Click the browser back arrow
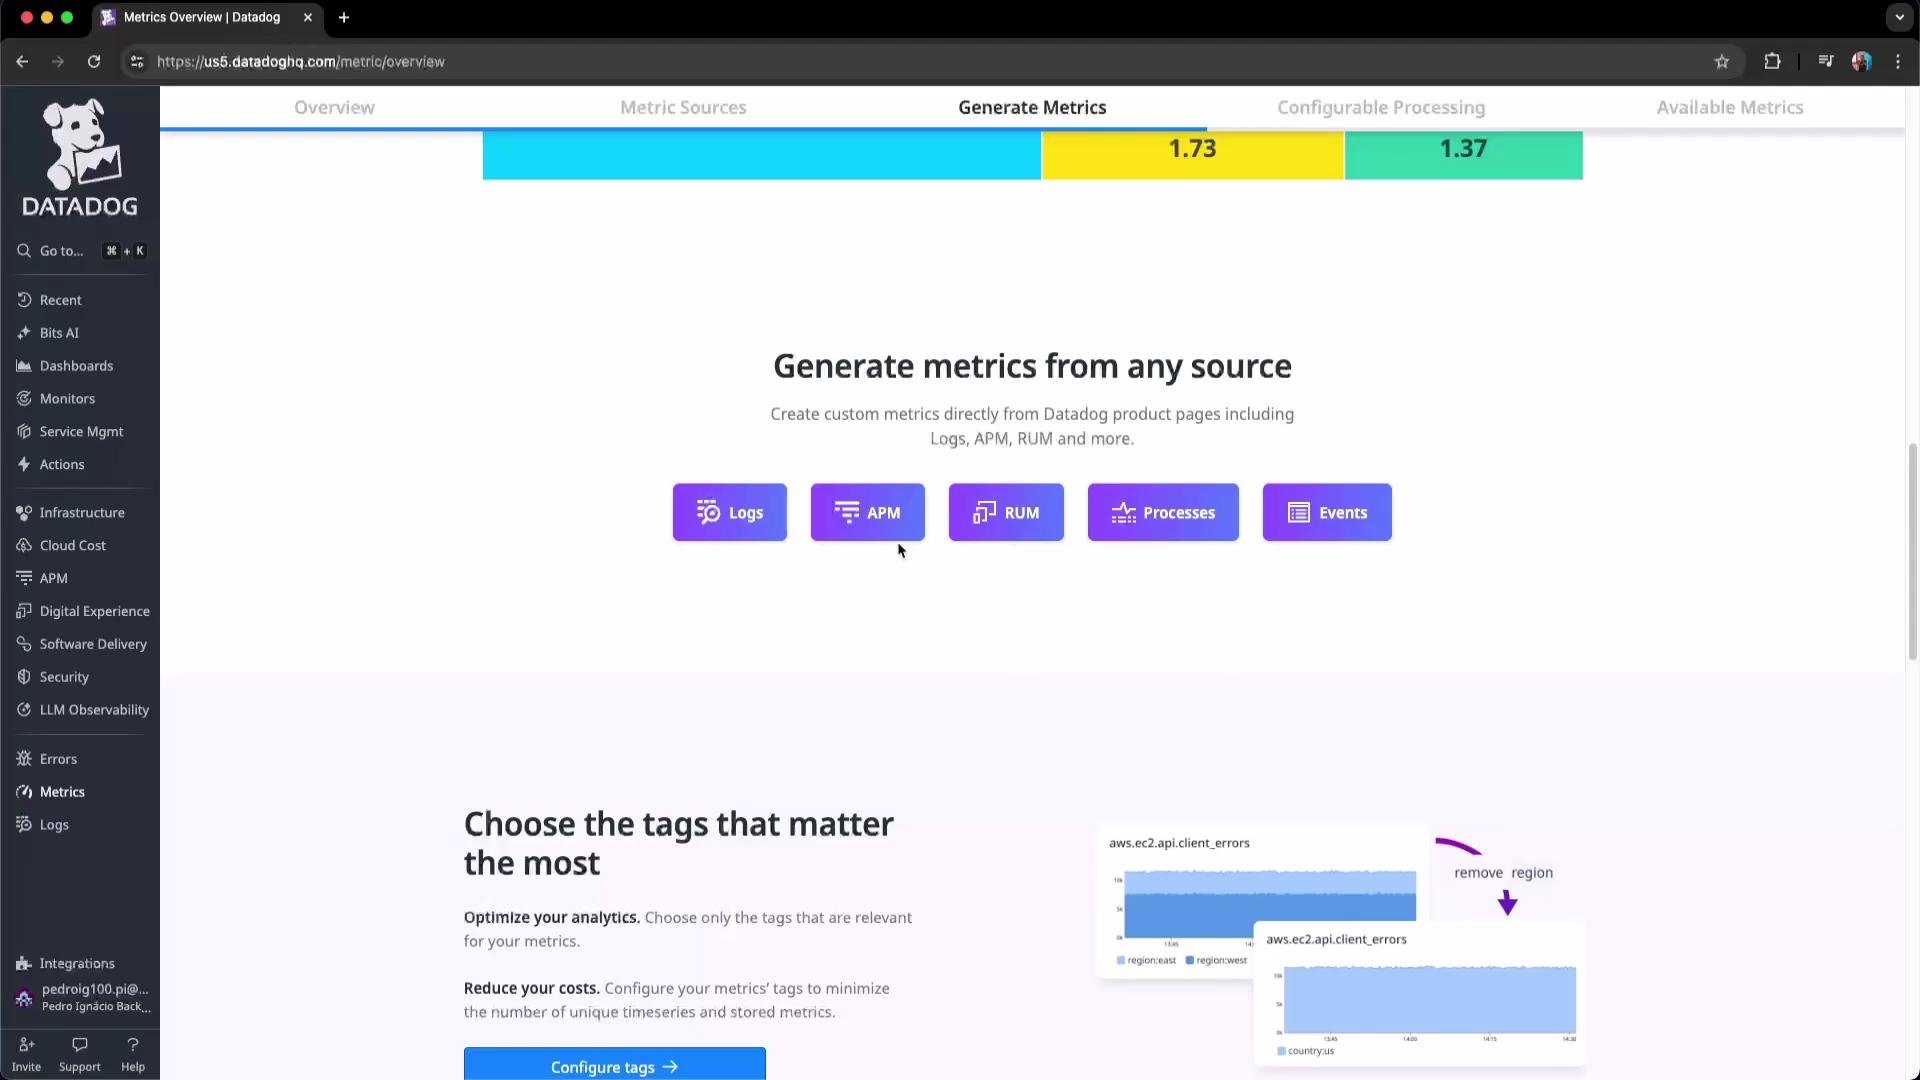The image size is (1920, 1080). 22,62
